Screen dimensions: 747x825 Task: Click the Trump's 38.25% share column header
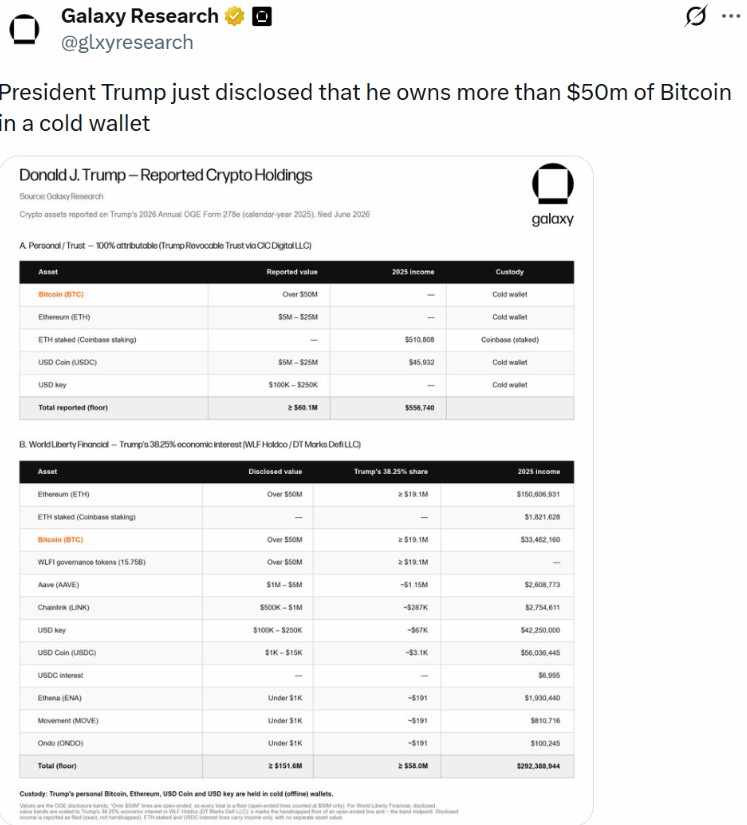(x=391, y=471)
